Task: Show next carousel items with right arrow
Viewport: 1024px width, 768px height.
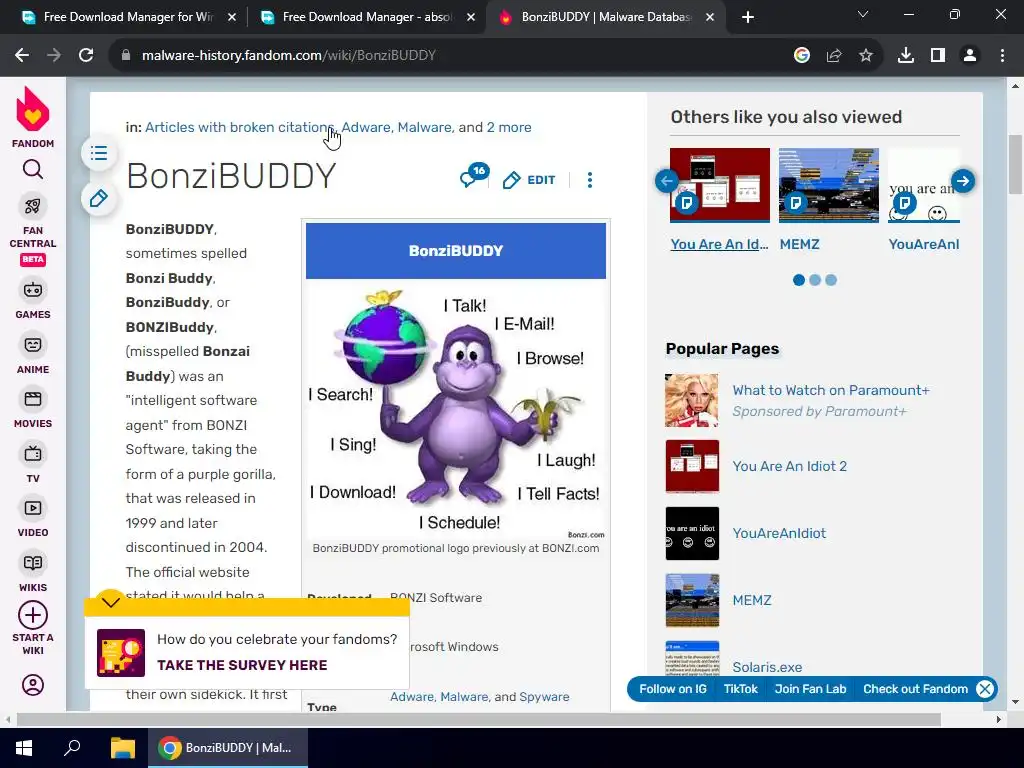Action: tap(963, 181)
